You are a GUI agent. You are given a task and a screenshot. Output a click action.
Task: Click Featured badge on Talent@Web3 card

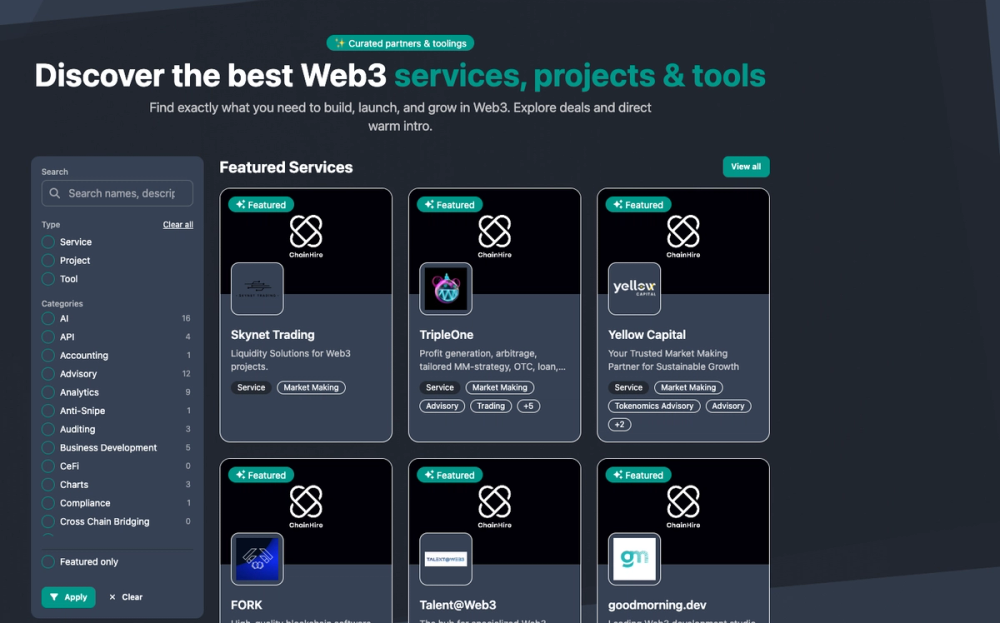(450, 475)
